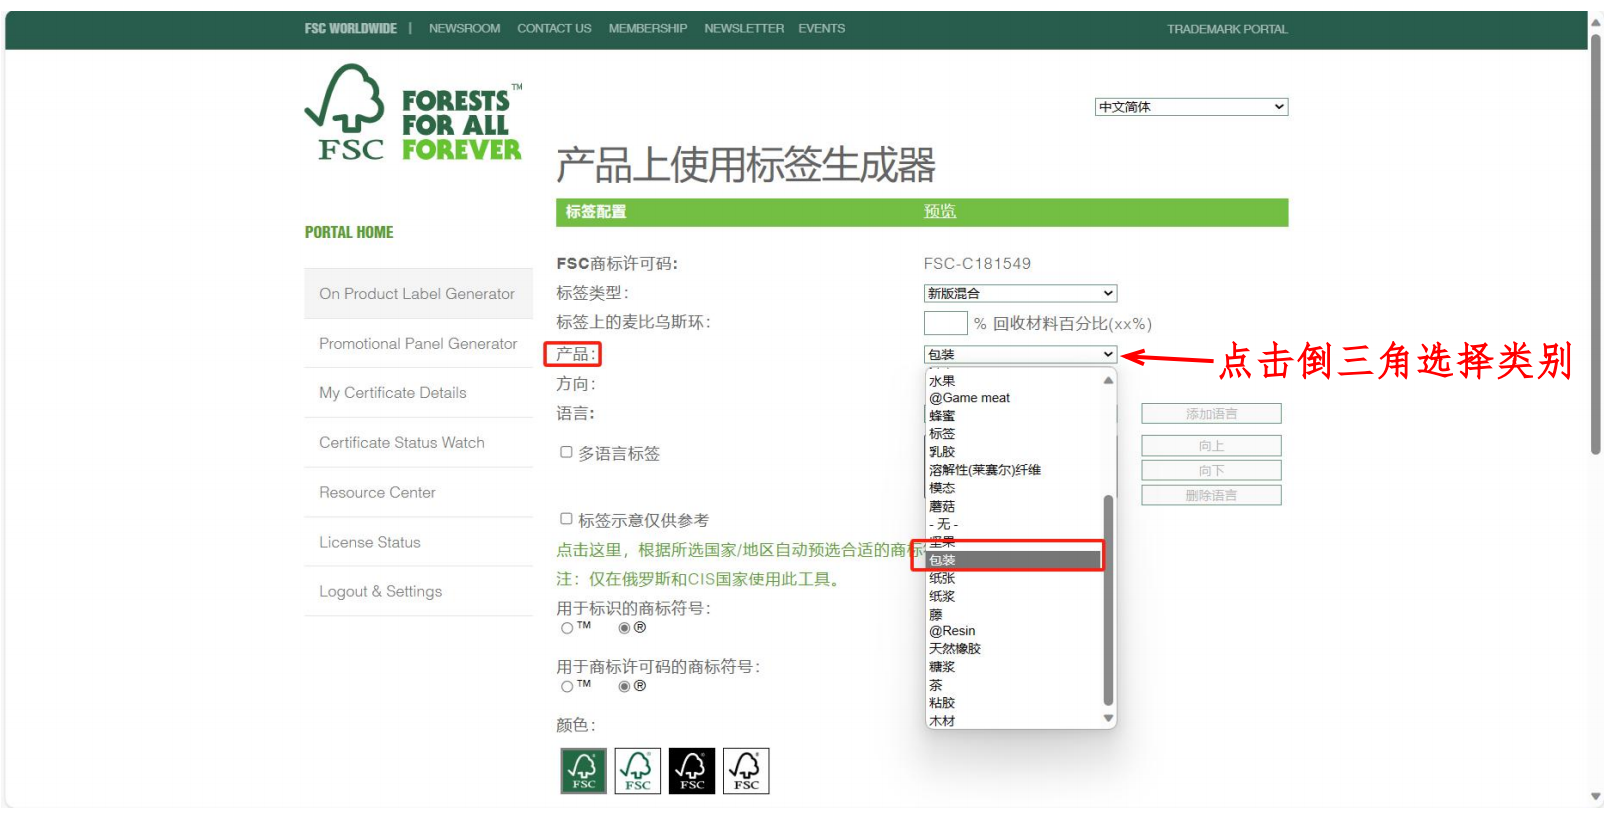
Task: Switch to the 标签配置 tab
Action: (x=596, y=212)
